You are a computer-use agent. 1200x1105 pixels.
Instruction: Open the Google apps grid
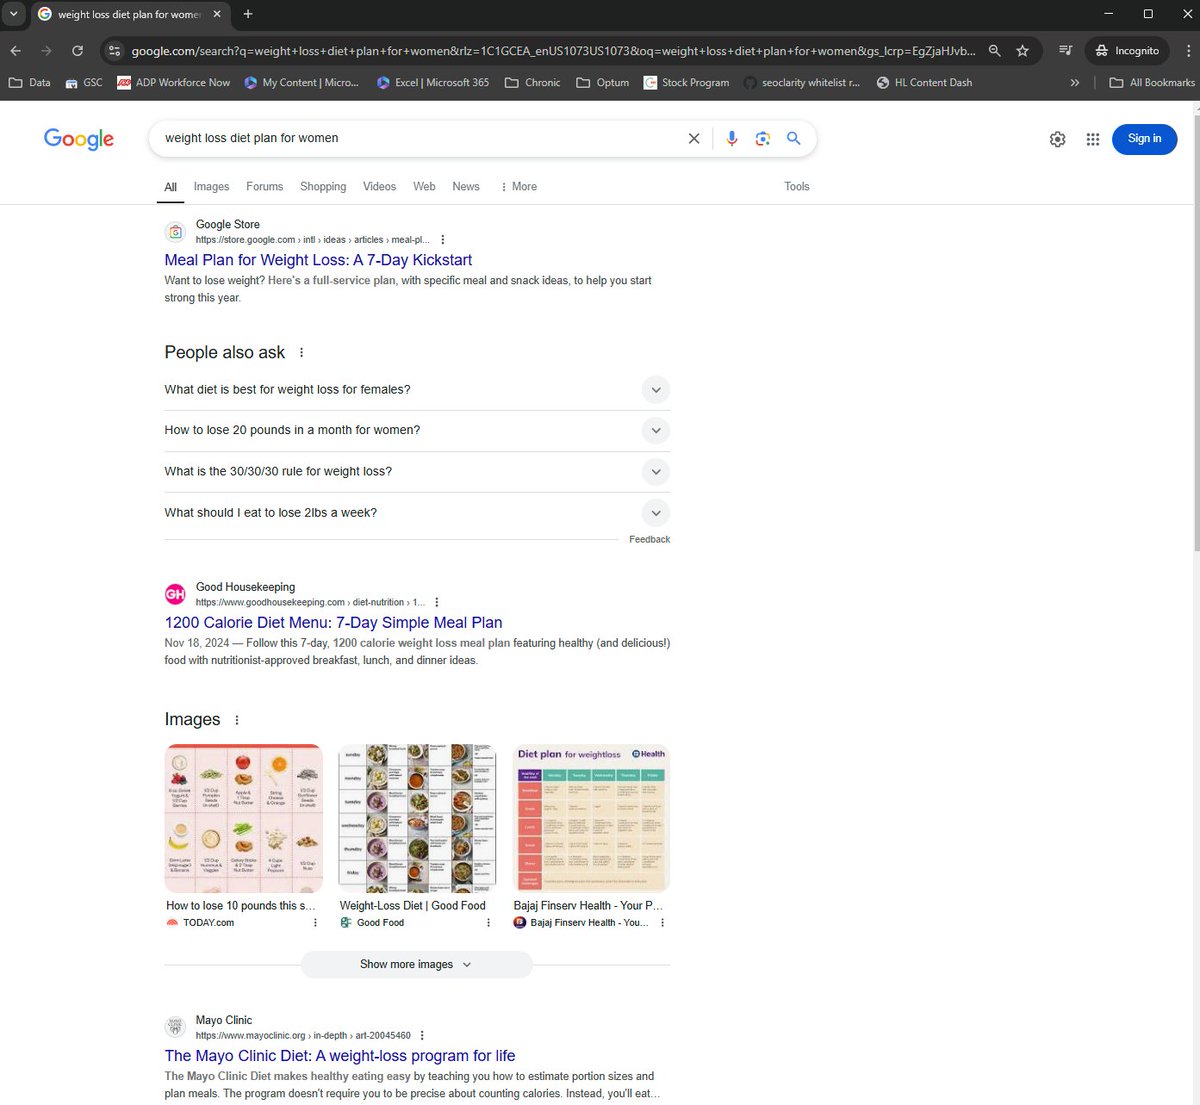(x=1093, y=139)
